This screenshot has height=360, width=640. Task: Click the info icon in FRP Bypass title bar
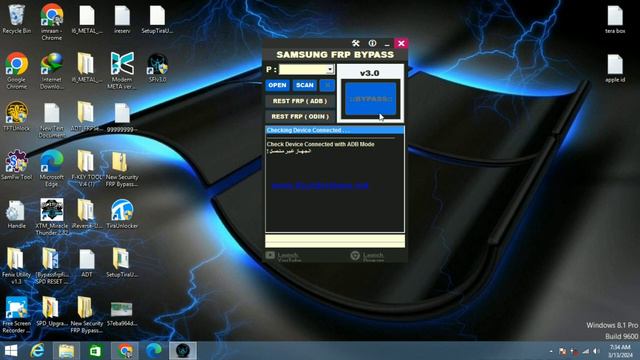(372, 43)
